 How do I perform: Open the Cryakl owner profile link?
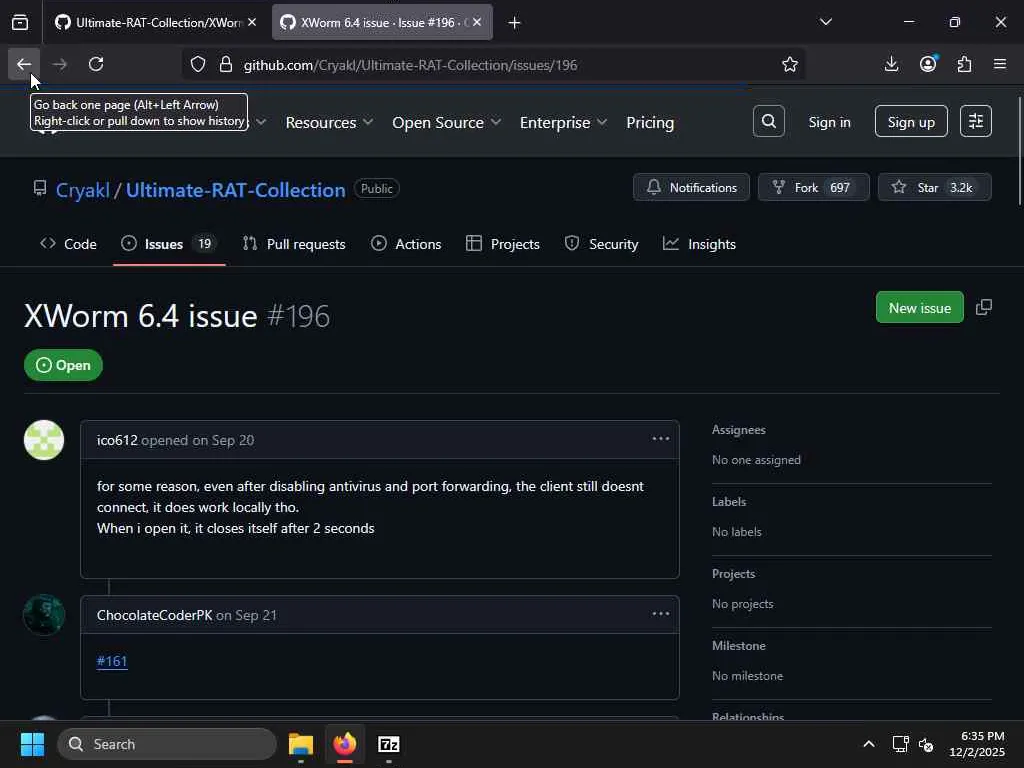(x=83, y=189)
